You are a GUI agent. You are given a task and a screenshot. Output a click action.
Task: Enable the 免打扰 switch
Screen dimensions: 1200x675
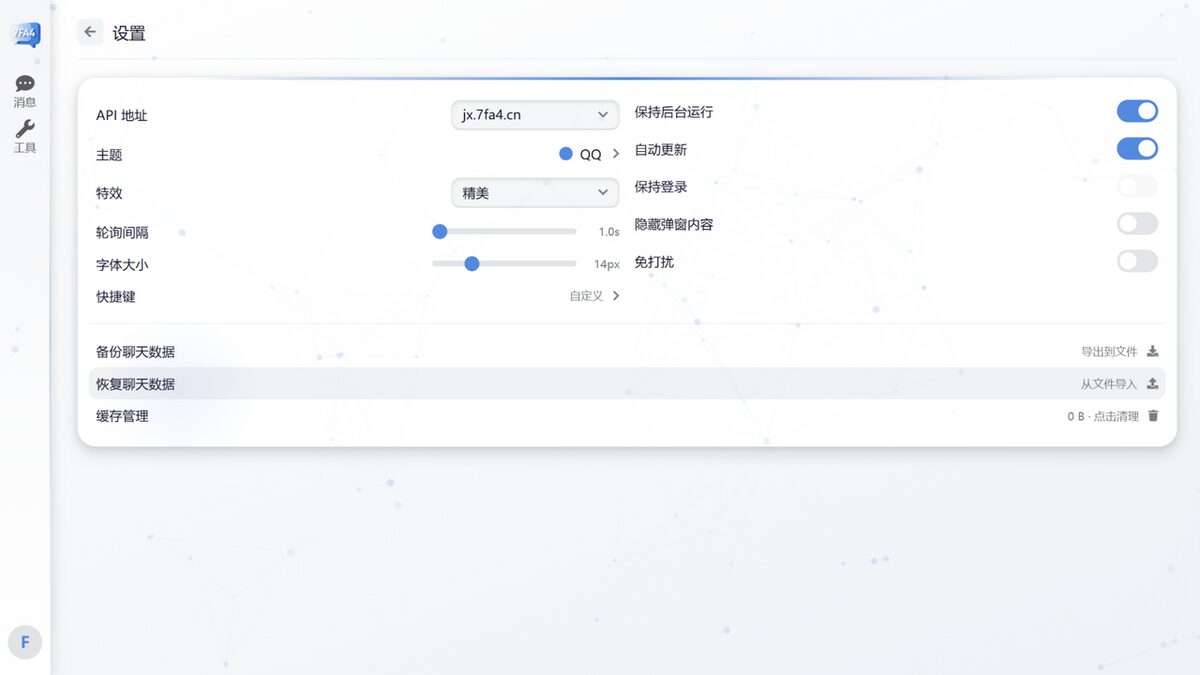(x=1137, y=261)
